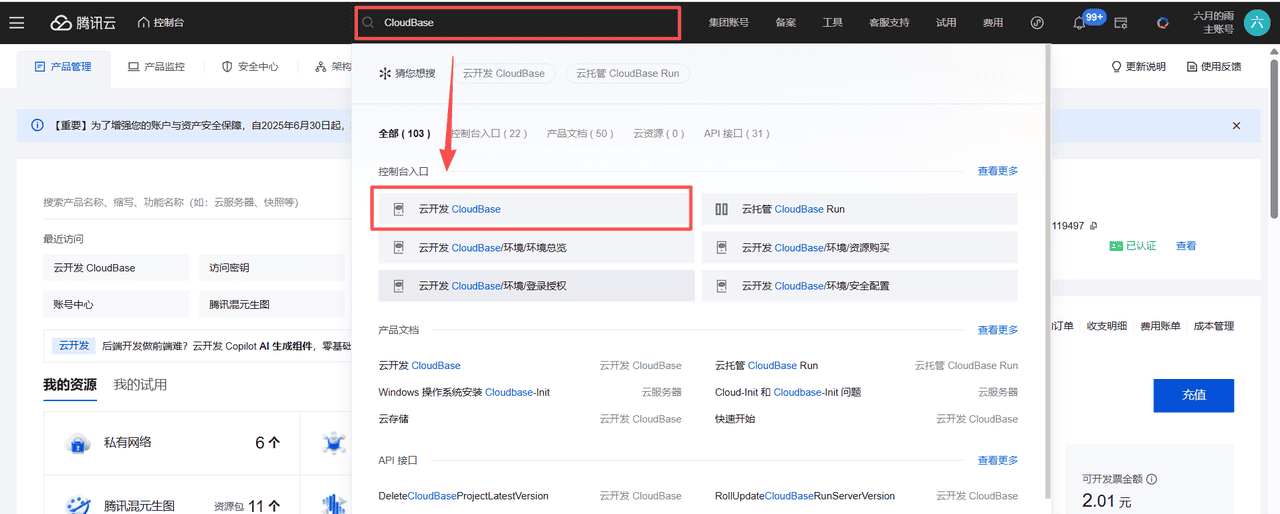Open the hamburger navigation menu
1280x514 pixels.
[x=17, y=22]
